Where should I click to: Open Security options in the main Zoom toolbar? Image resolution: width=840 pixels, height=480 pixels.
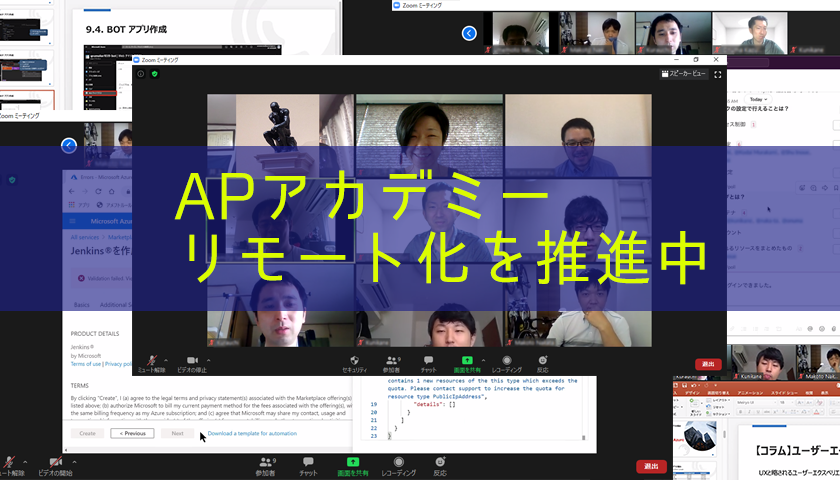[x=354, y=362]
